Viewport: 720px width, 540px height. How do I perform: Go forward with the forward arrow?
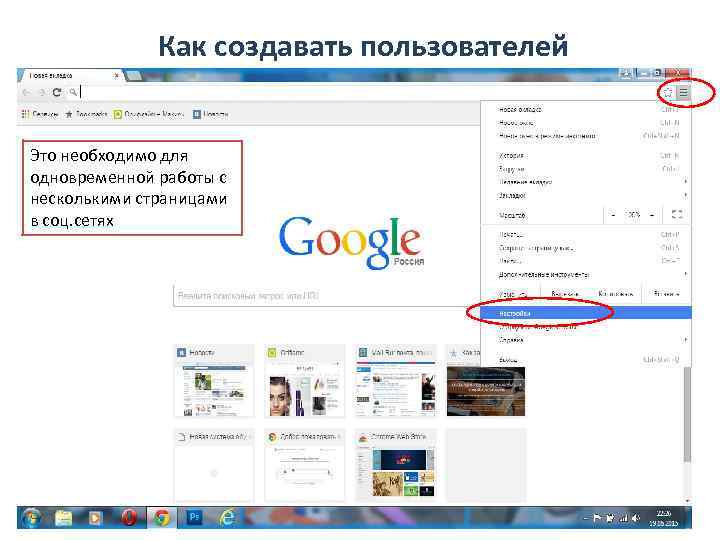click(x=42, y=92)
